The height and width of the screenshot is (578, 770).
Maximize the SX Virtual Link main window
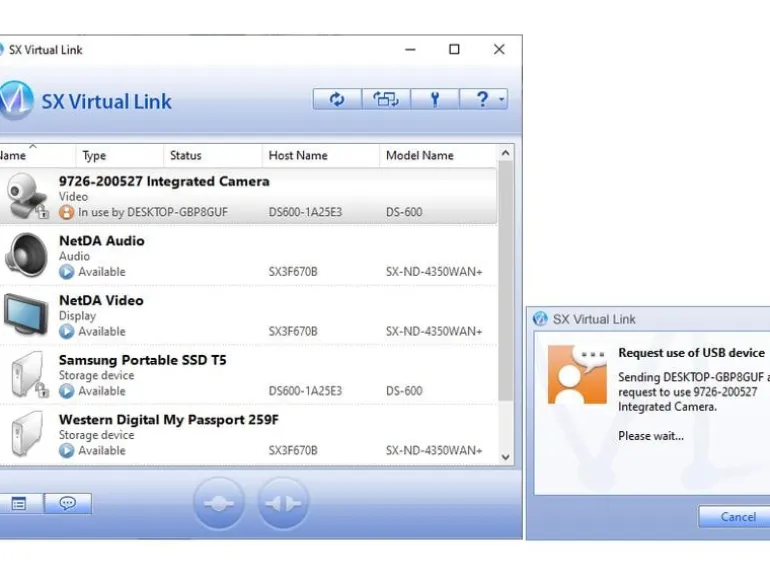tap(454, 49)
